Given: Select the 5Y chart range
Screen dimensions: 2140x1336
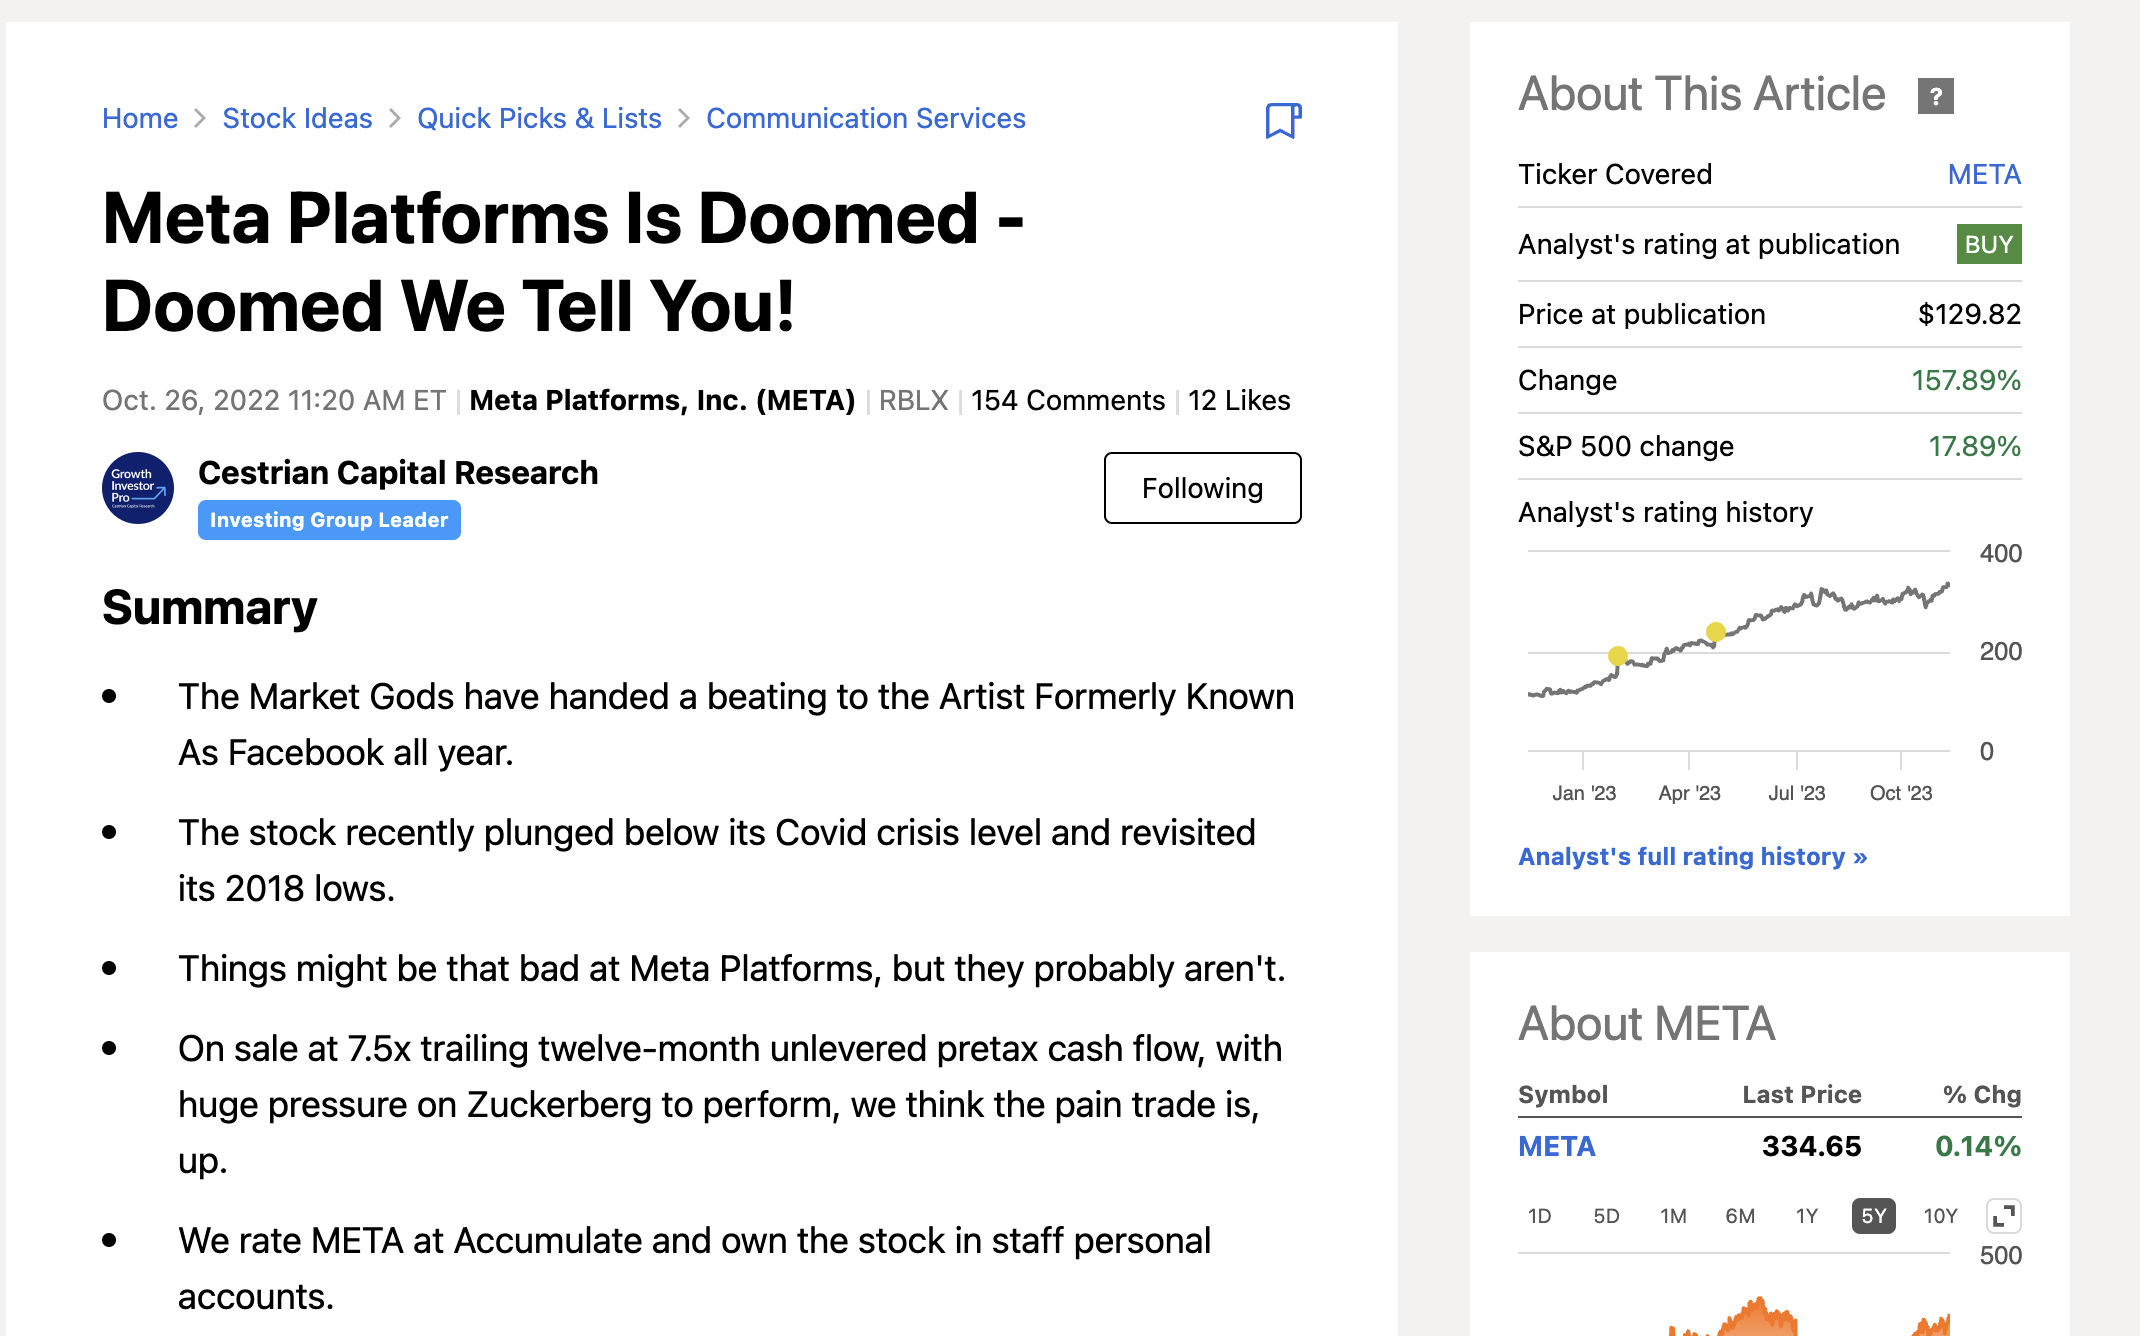Looking at the screenshot, I should coord(1873,1216).
